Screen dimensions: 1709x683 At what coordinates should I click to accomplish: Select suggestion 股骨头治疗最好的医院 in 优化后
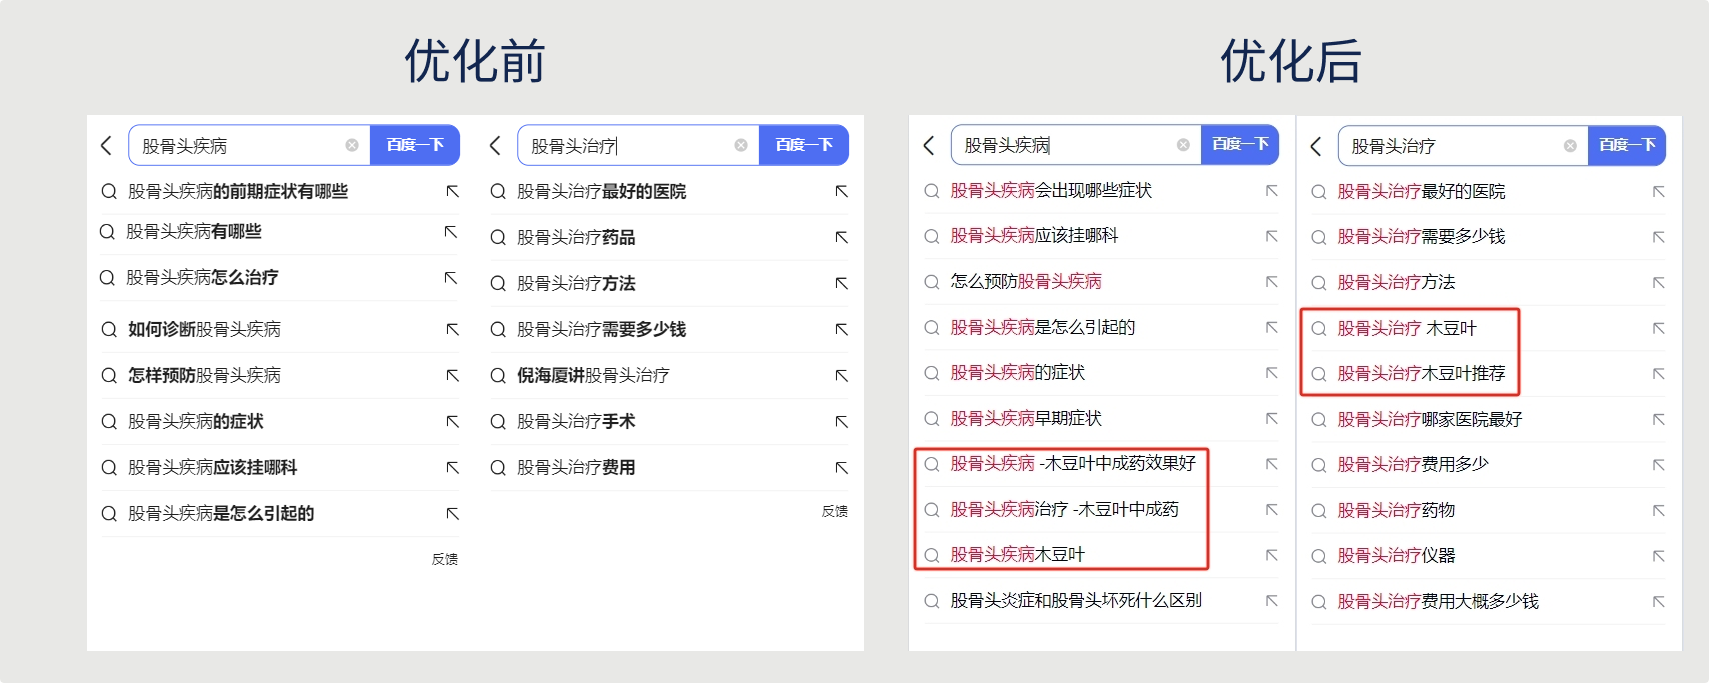pos(1422,191)
